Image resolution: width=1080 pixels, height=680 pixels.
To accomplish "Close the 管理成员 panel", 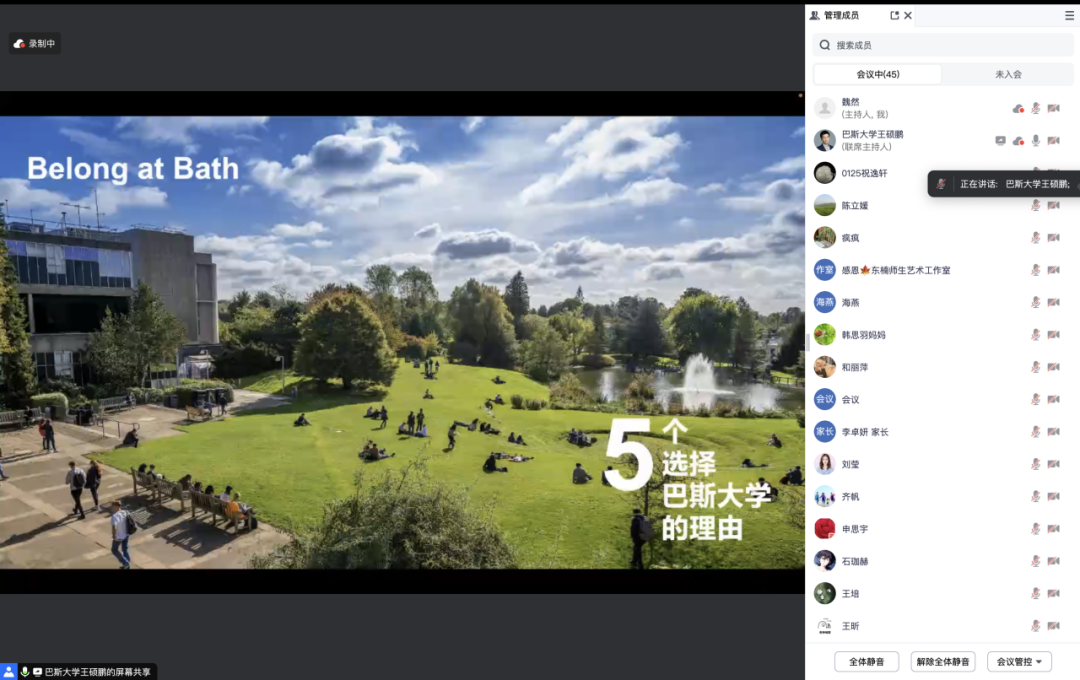I will [908, 15].
